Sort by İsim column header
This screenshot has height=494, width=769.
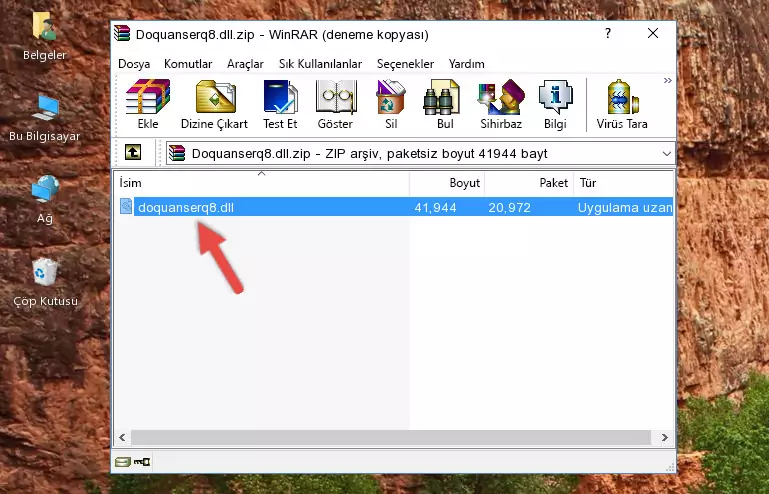point(262,183)
